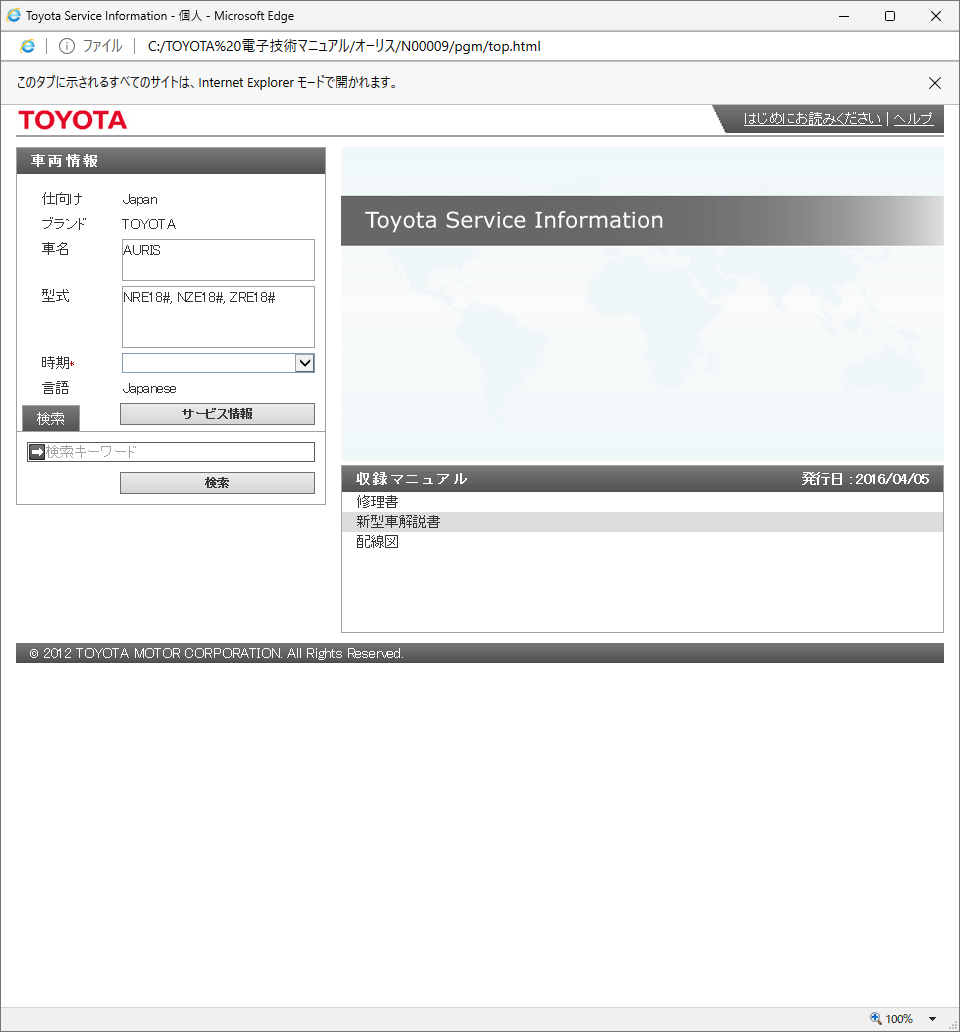
Task: Select the 検索 tab
Action: 51,419
